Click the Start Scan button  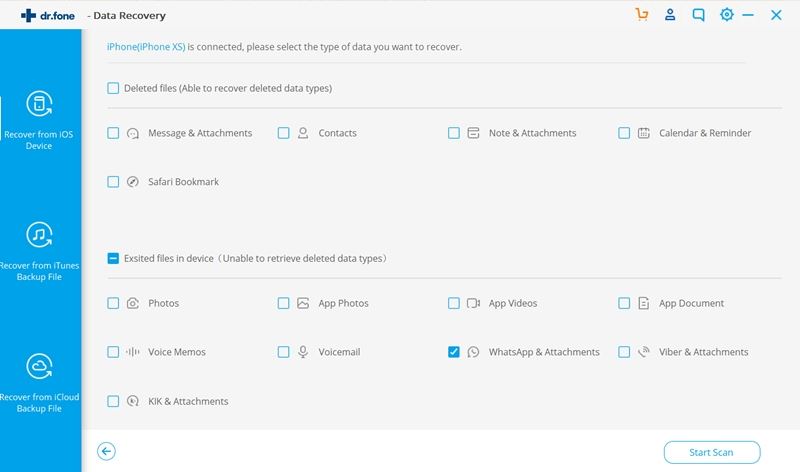(712, 452)
